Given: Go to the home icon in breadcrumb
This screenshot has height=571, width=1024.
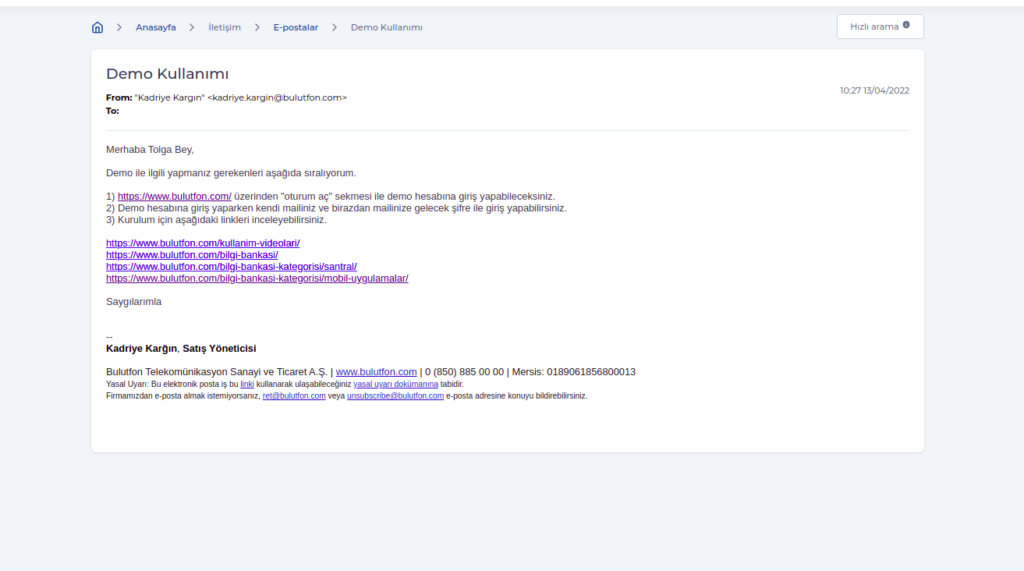Looking at the screenshot, I should pos(97,27).
